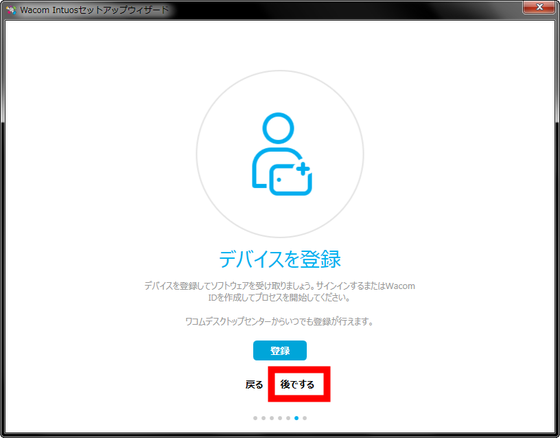Click the ワコムデスクトップセンター note text
Image resolution: width=560 pixels, height=438 pixels.
pyautogui.click(x=279, y=322)
